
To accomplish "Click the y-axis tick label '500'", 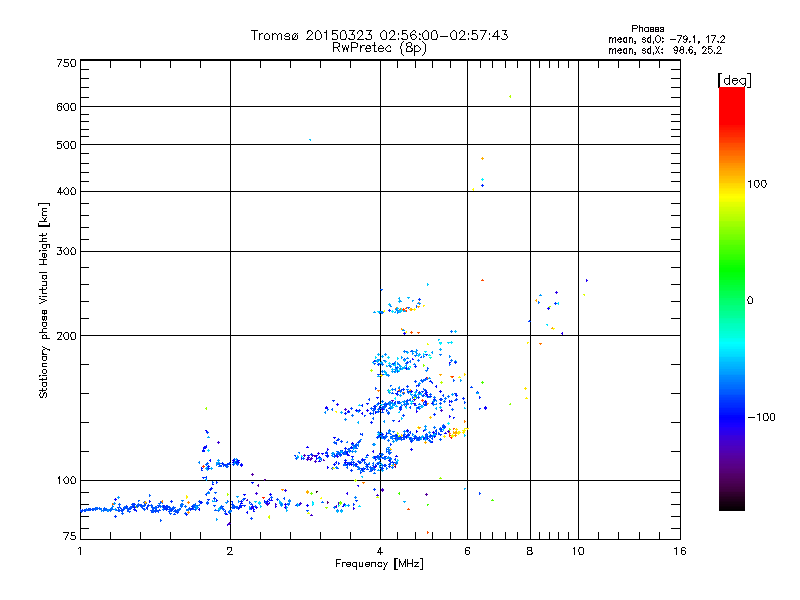I will click(x=66, y=145).
